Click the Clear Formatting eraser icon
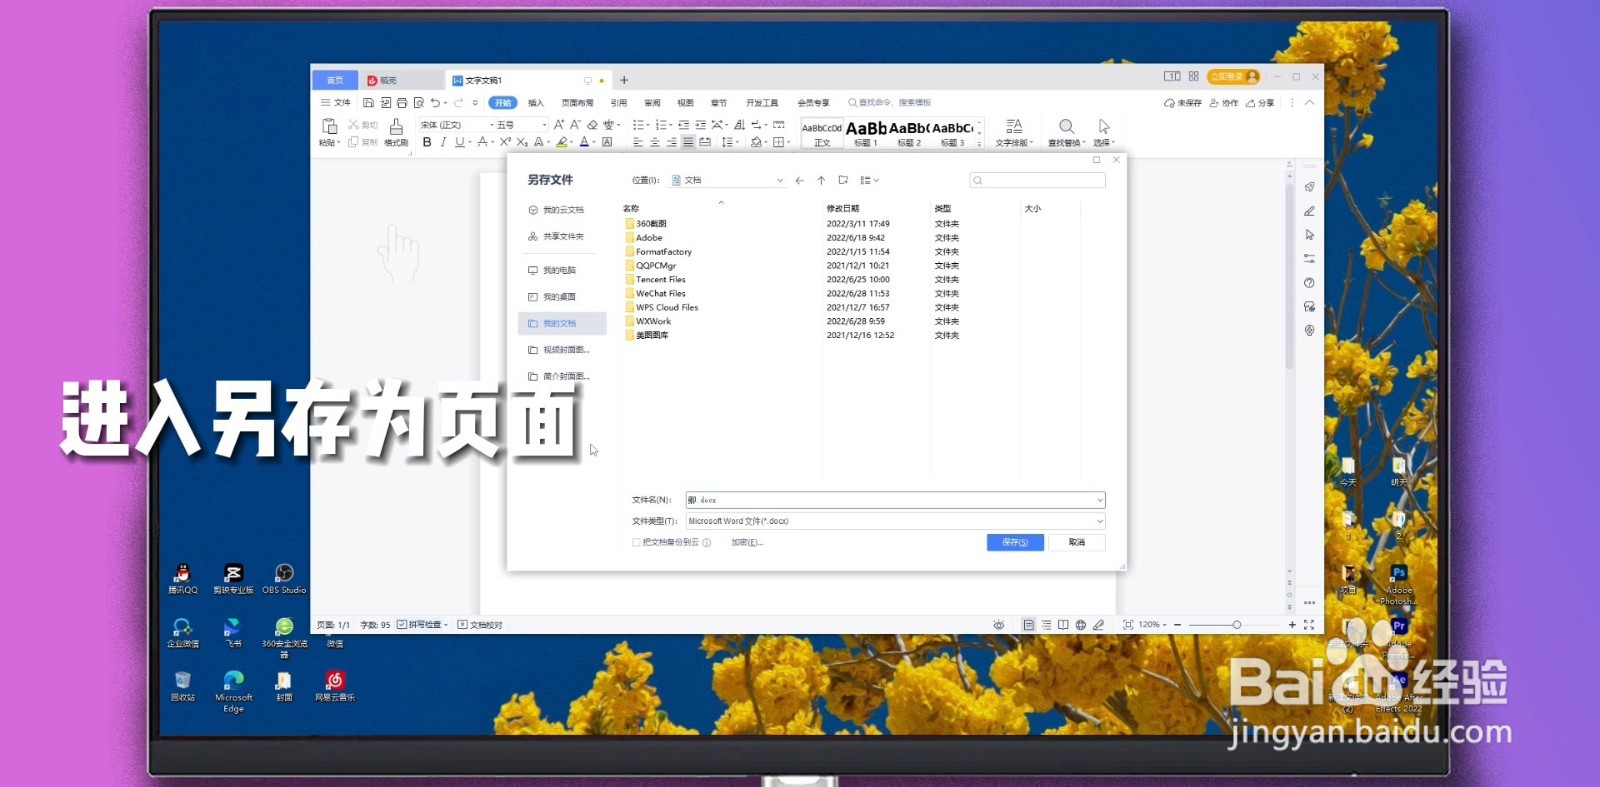The height and width of the screenshot is (787, 1600). [592, 125]
